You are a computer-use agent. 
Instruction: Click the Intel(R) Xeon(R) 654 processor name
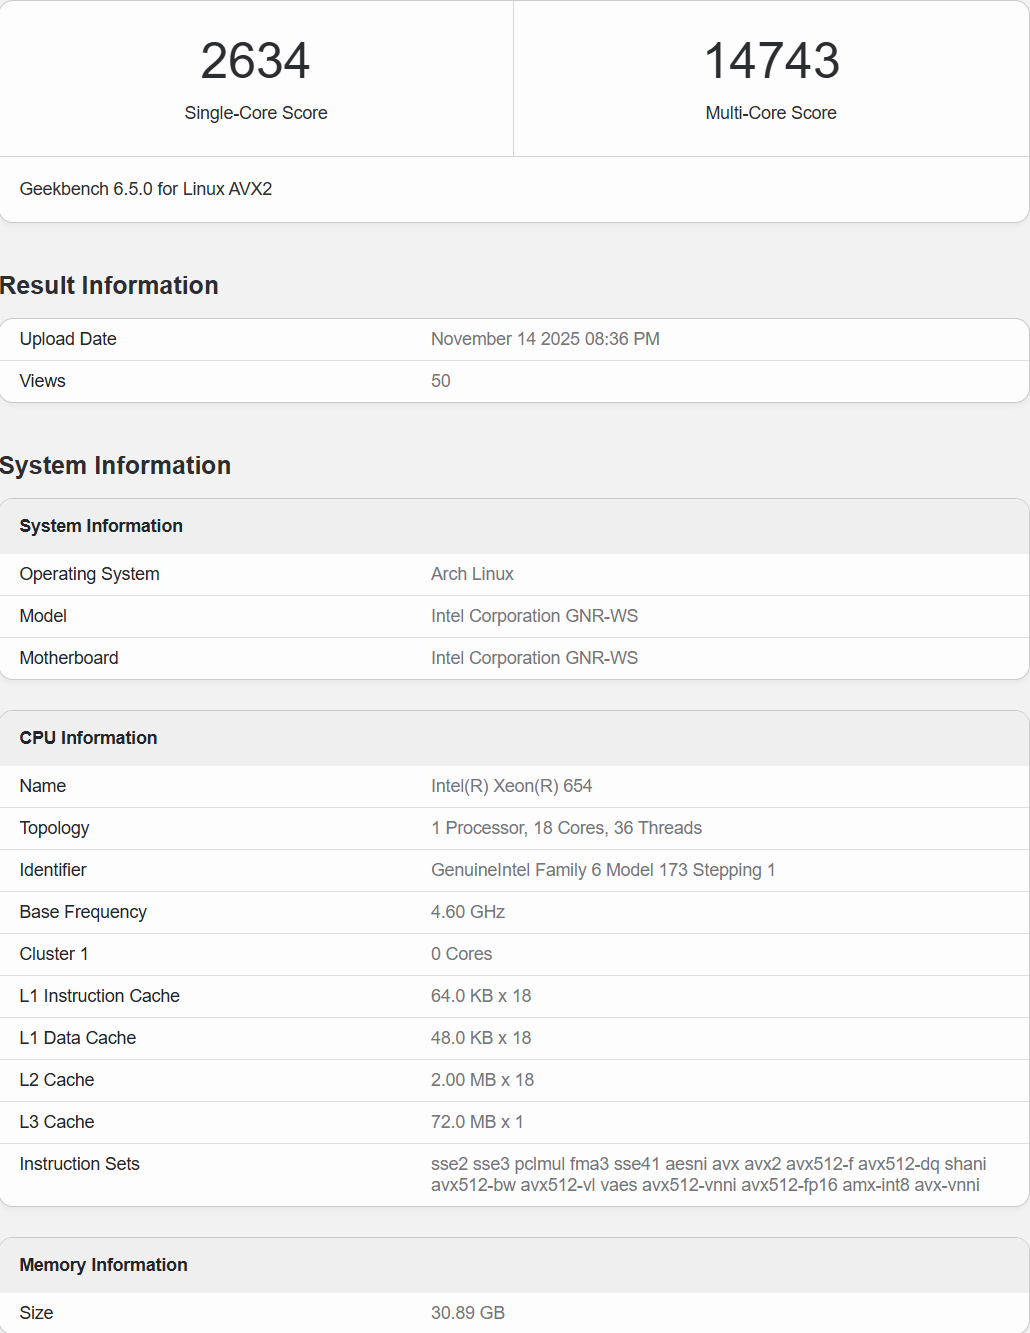511,785
